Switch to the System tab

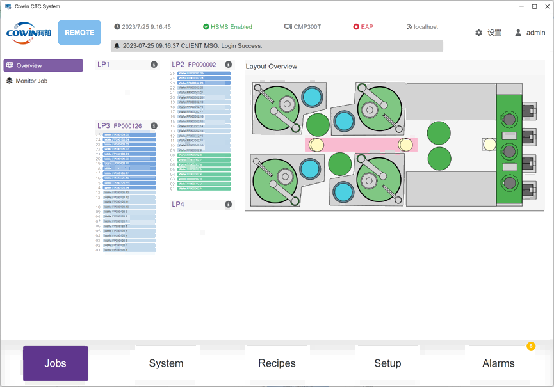tap(166, 363)
